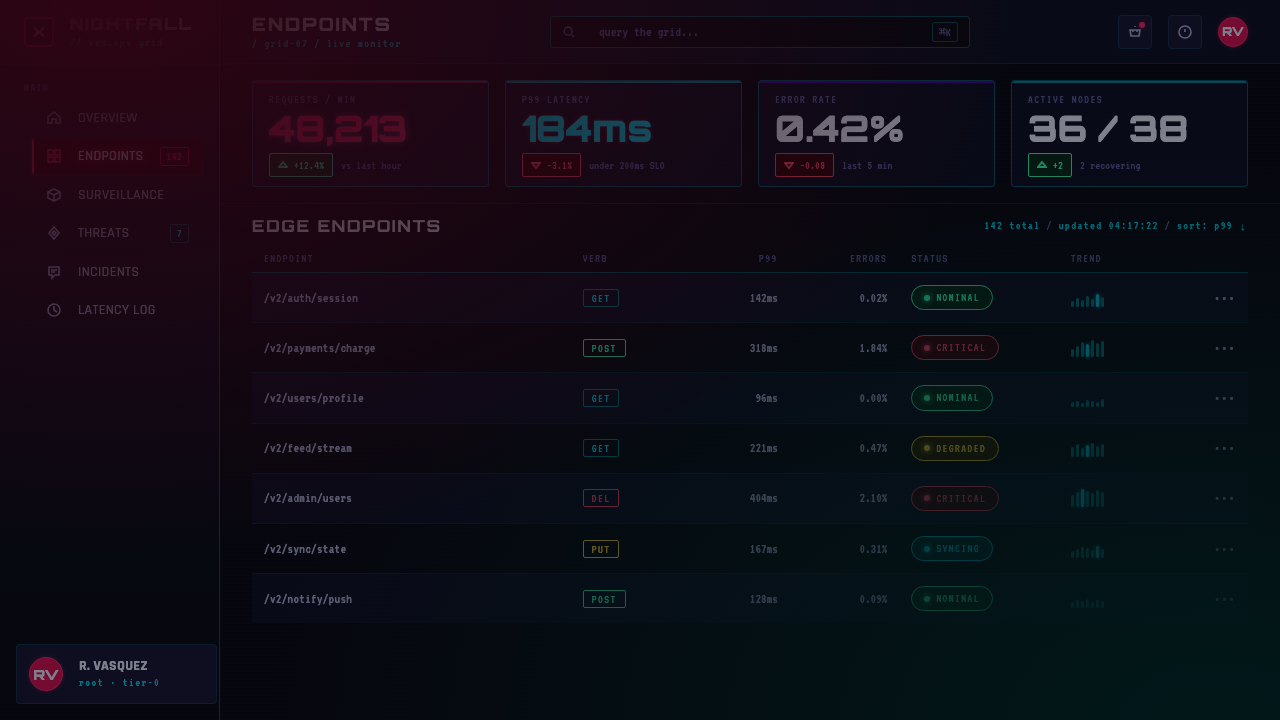1280x720 pixels.
Task: Click the -3.1% down-arrow badge
Action: tap(551, 165)
